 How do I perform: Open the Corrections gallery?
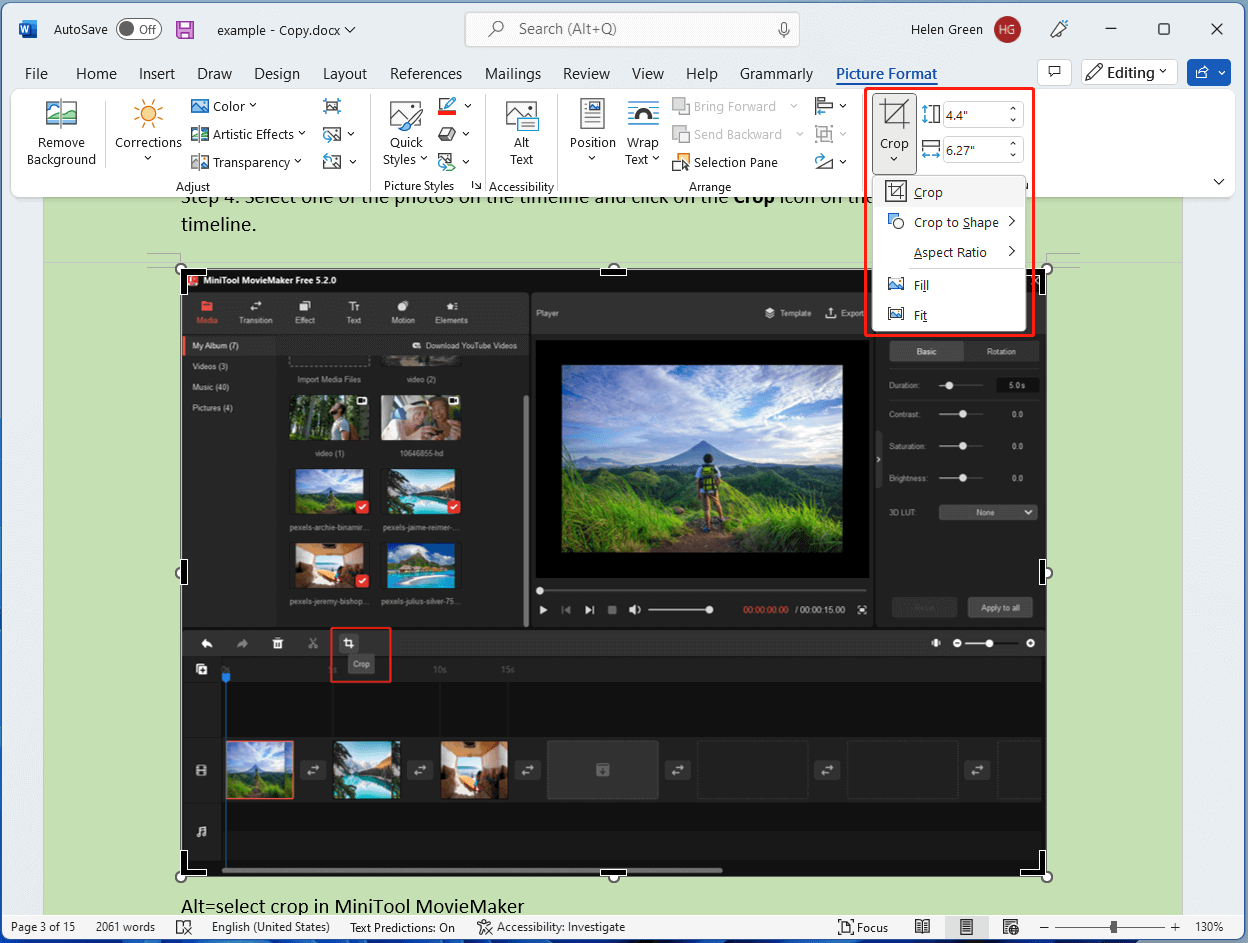147,133
